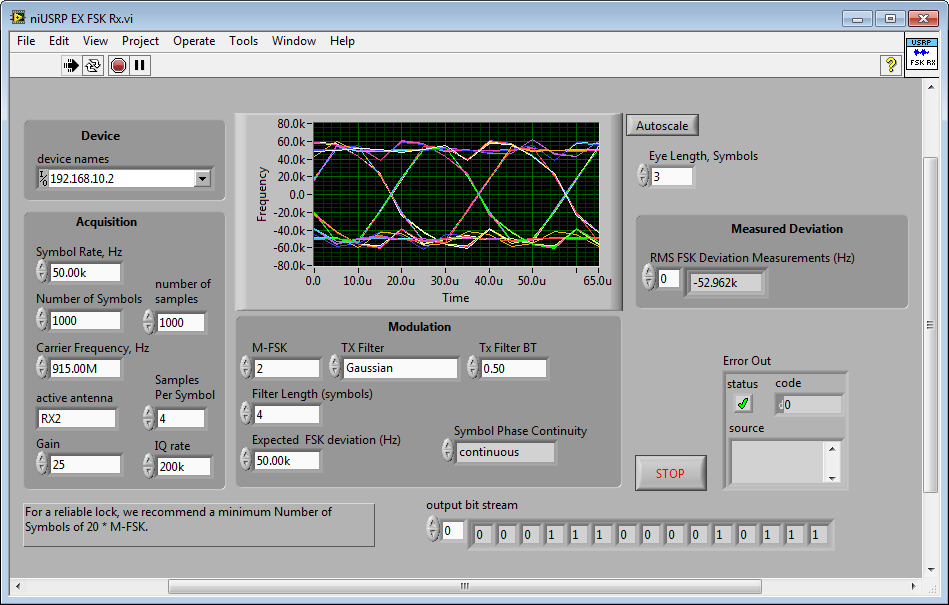Click the LabVIEW icon in title bar
Viewport: 949px width, 605px height.
click(x=18, y=18)
